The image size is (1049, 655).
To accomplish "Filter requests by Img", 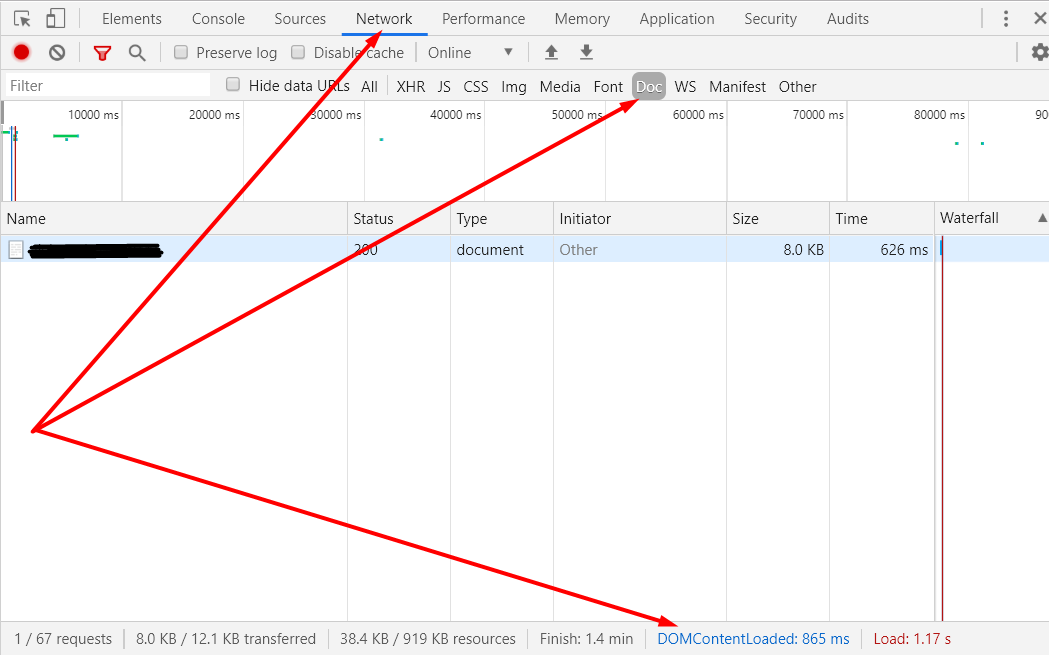I will pyautogui.click(x=514, y=86).
